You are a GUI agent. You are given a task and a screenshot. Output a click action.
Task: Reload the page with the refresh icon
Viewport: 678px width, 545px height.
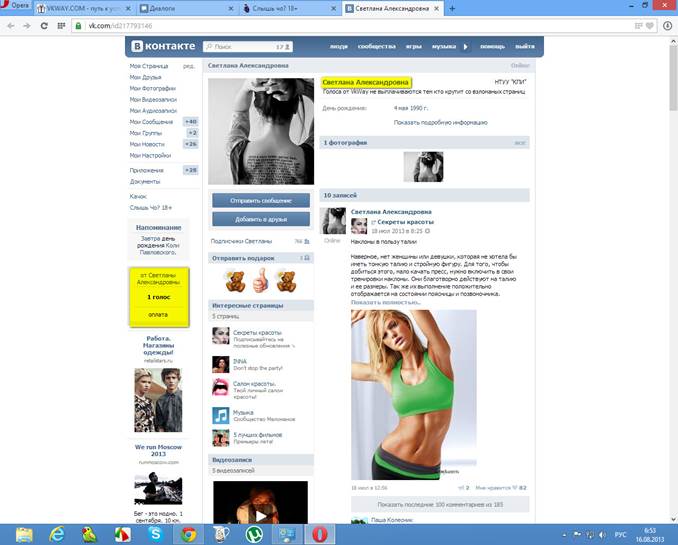[44, 26]
